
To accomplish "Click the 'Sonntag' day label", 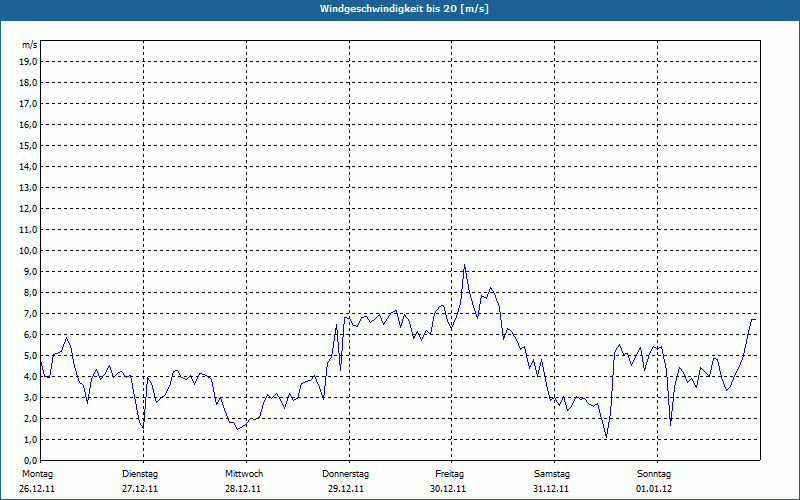I will (x=654, y=474).
